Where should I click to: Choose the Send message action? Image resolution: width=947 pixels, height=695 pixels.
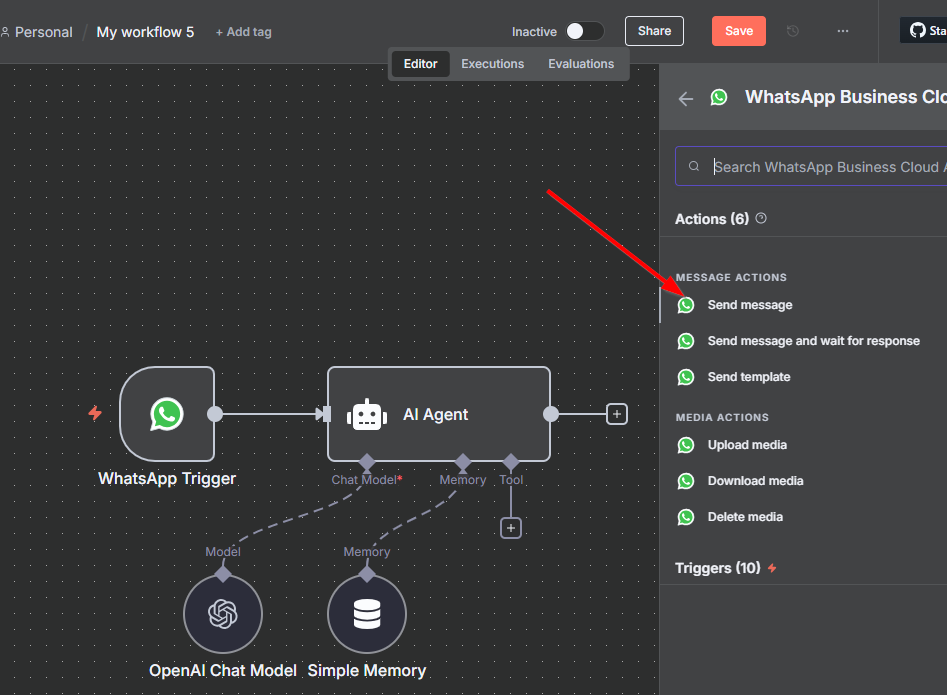click(803, 305)
